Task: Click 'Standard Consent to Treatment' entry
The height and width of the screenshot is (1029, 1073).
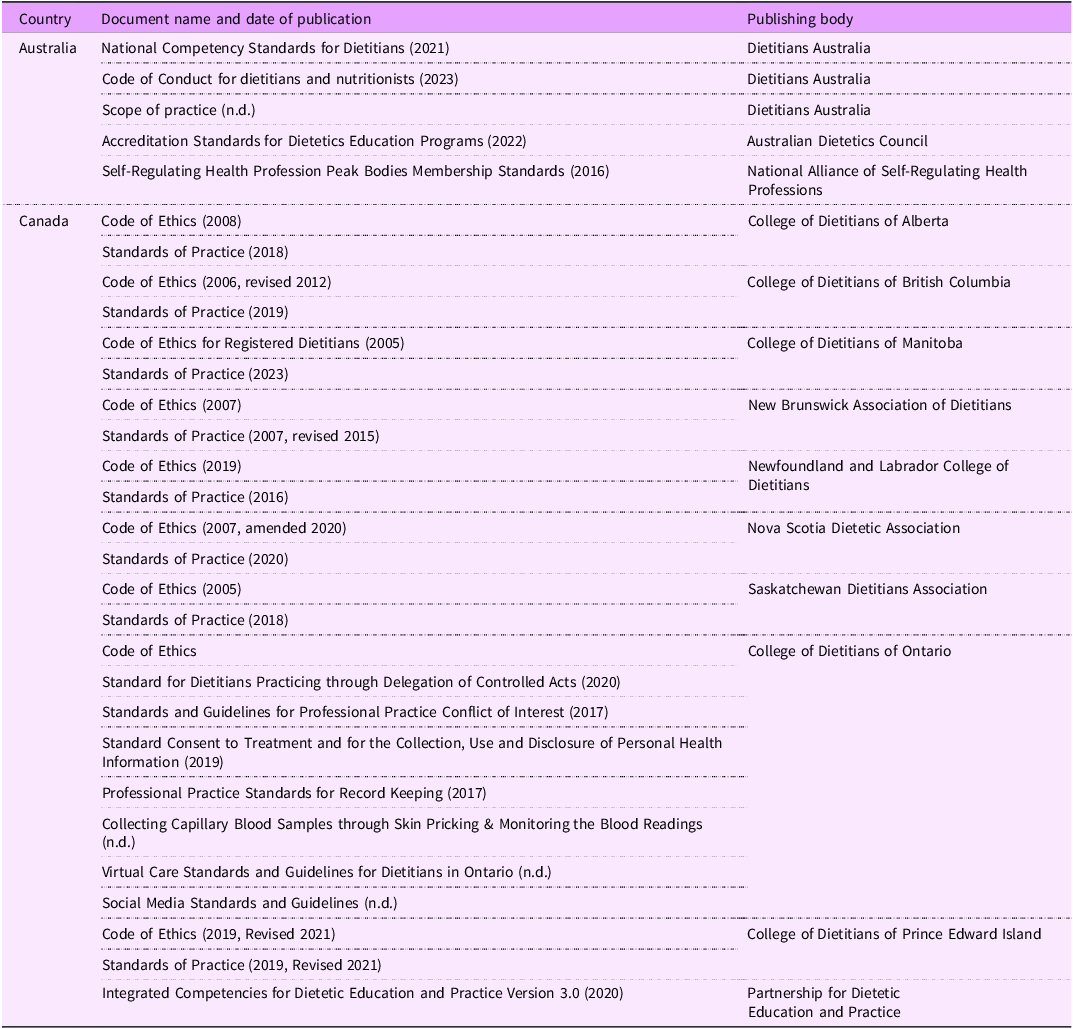Action: click(x=412, y=753)
